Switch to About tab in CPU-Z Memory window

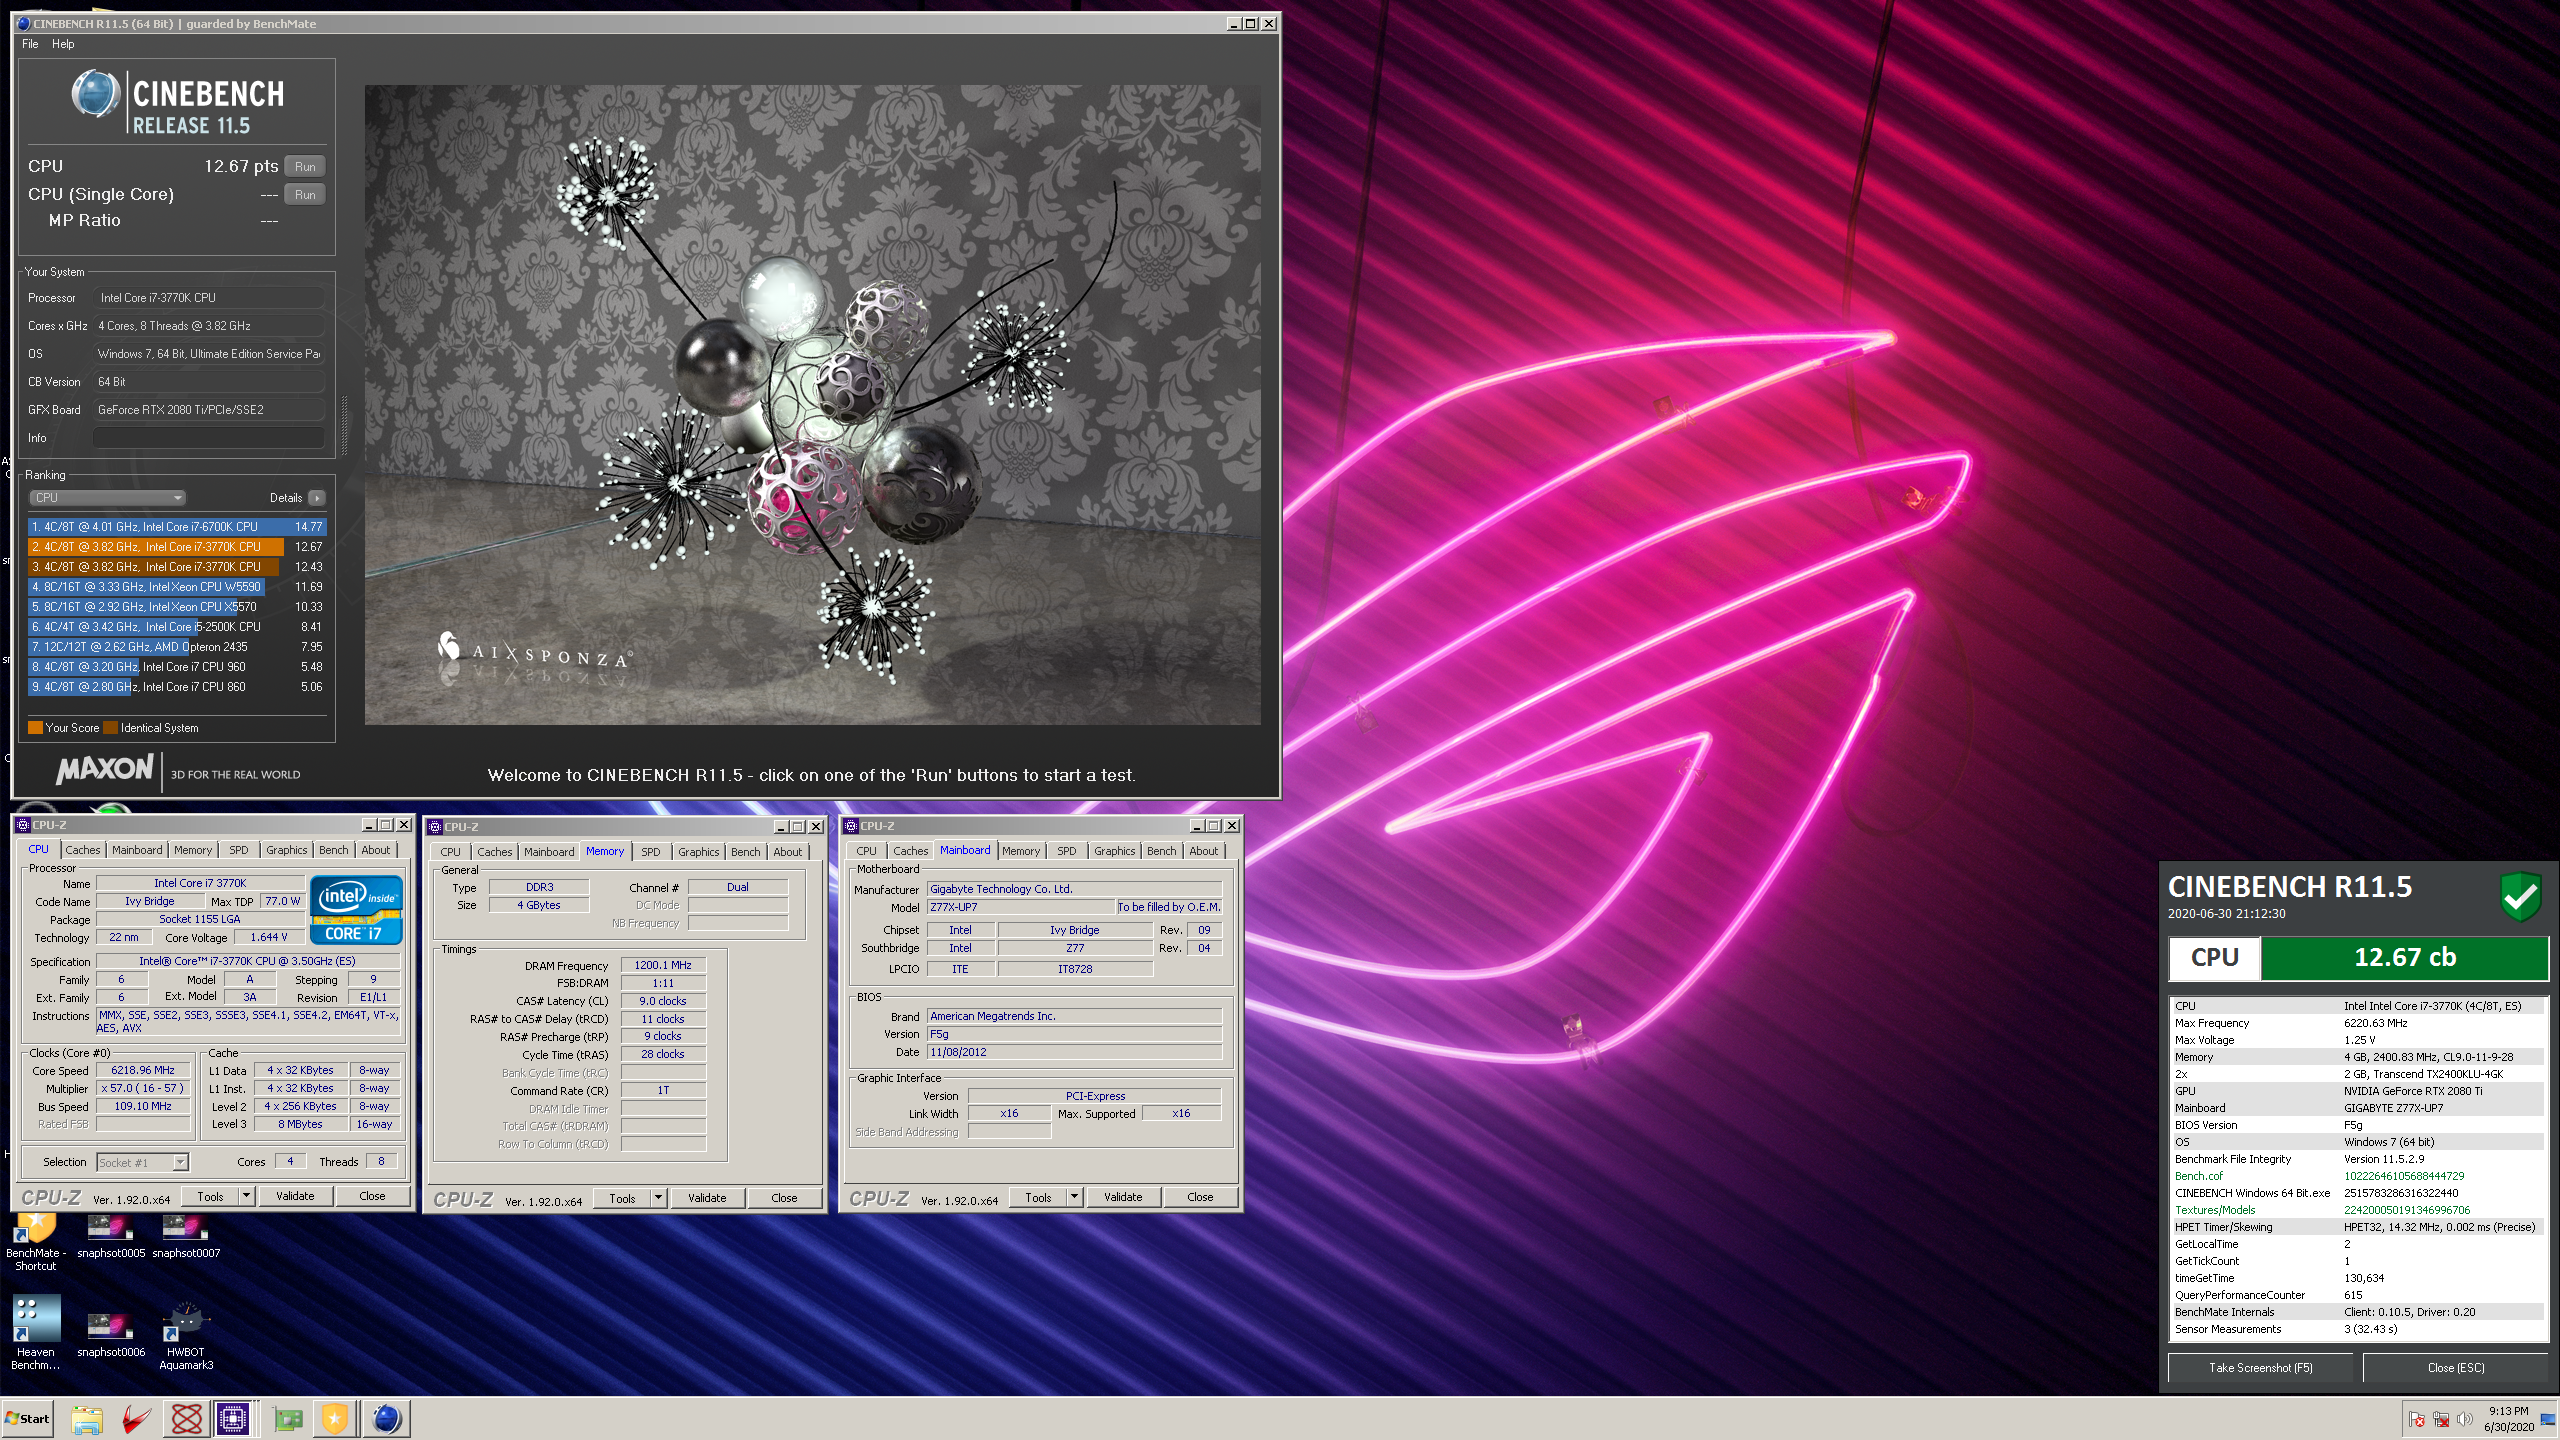click(x=788, y=852)
